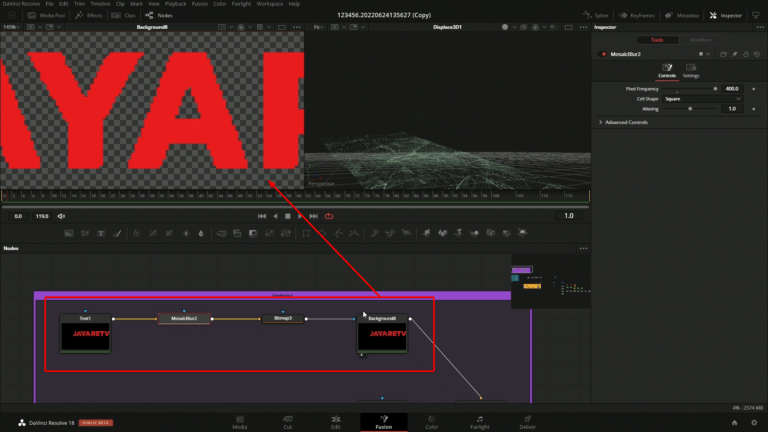Jump to first frame button

point(262,216)
